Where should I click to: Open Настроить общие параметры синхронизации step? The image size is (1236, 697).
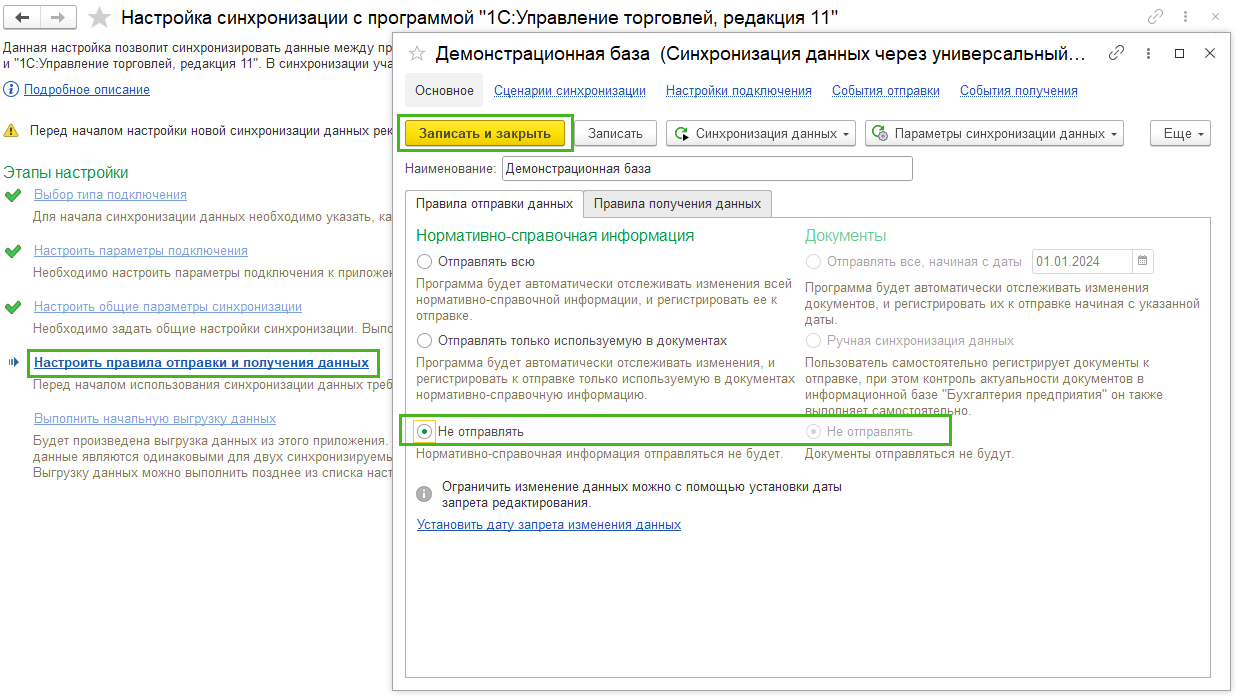click(168, 307)
